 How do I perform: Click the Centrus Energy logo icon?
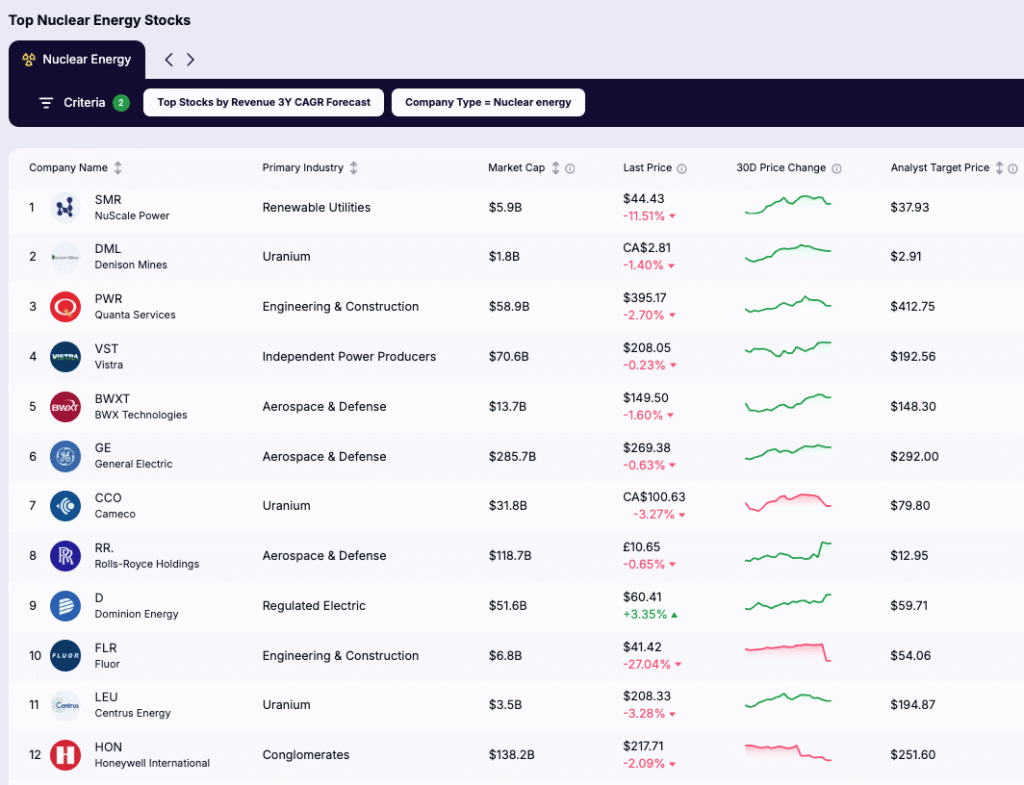click(x=65, y=705)
